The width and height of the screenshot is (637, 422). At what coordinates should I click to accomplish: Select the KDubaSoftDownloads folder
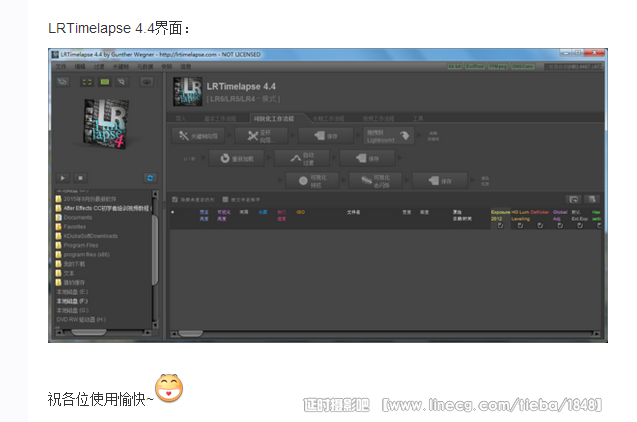(x=87, y=236)
